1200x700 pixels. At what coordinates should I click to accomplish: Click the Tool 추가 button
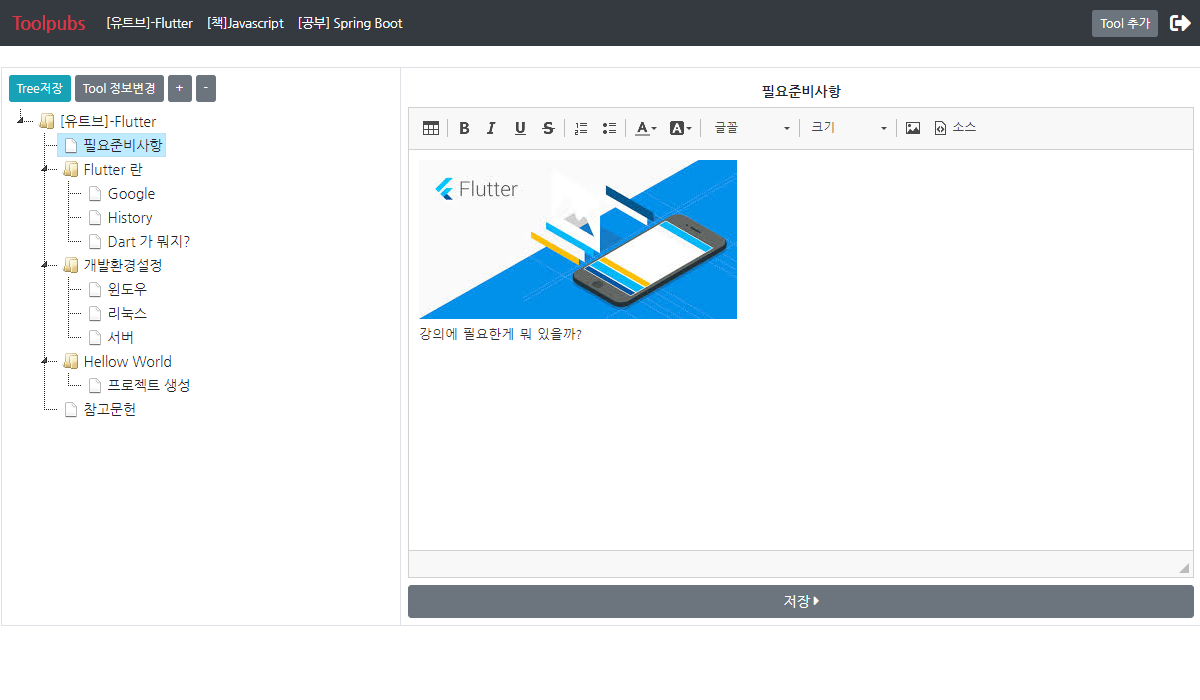click(x=1125, y=23)
